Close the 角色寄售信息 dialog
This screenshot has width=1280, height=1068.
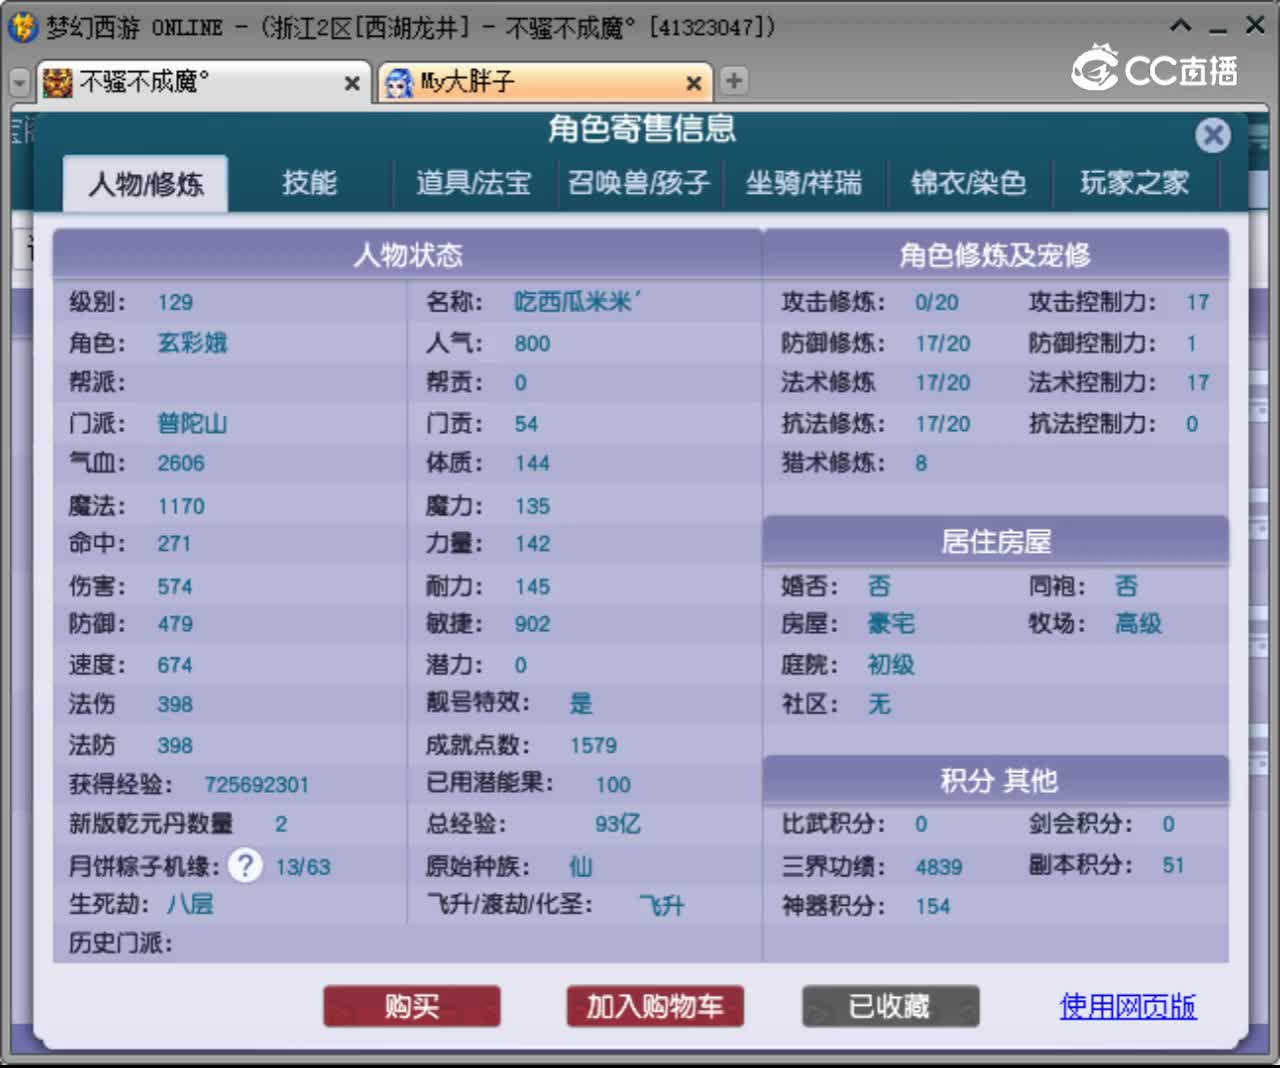coord(1213,135)
